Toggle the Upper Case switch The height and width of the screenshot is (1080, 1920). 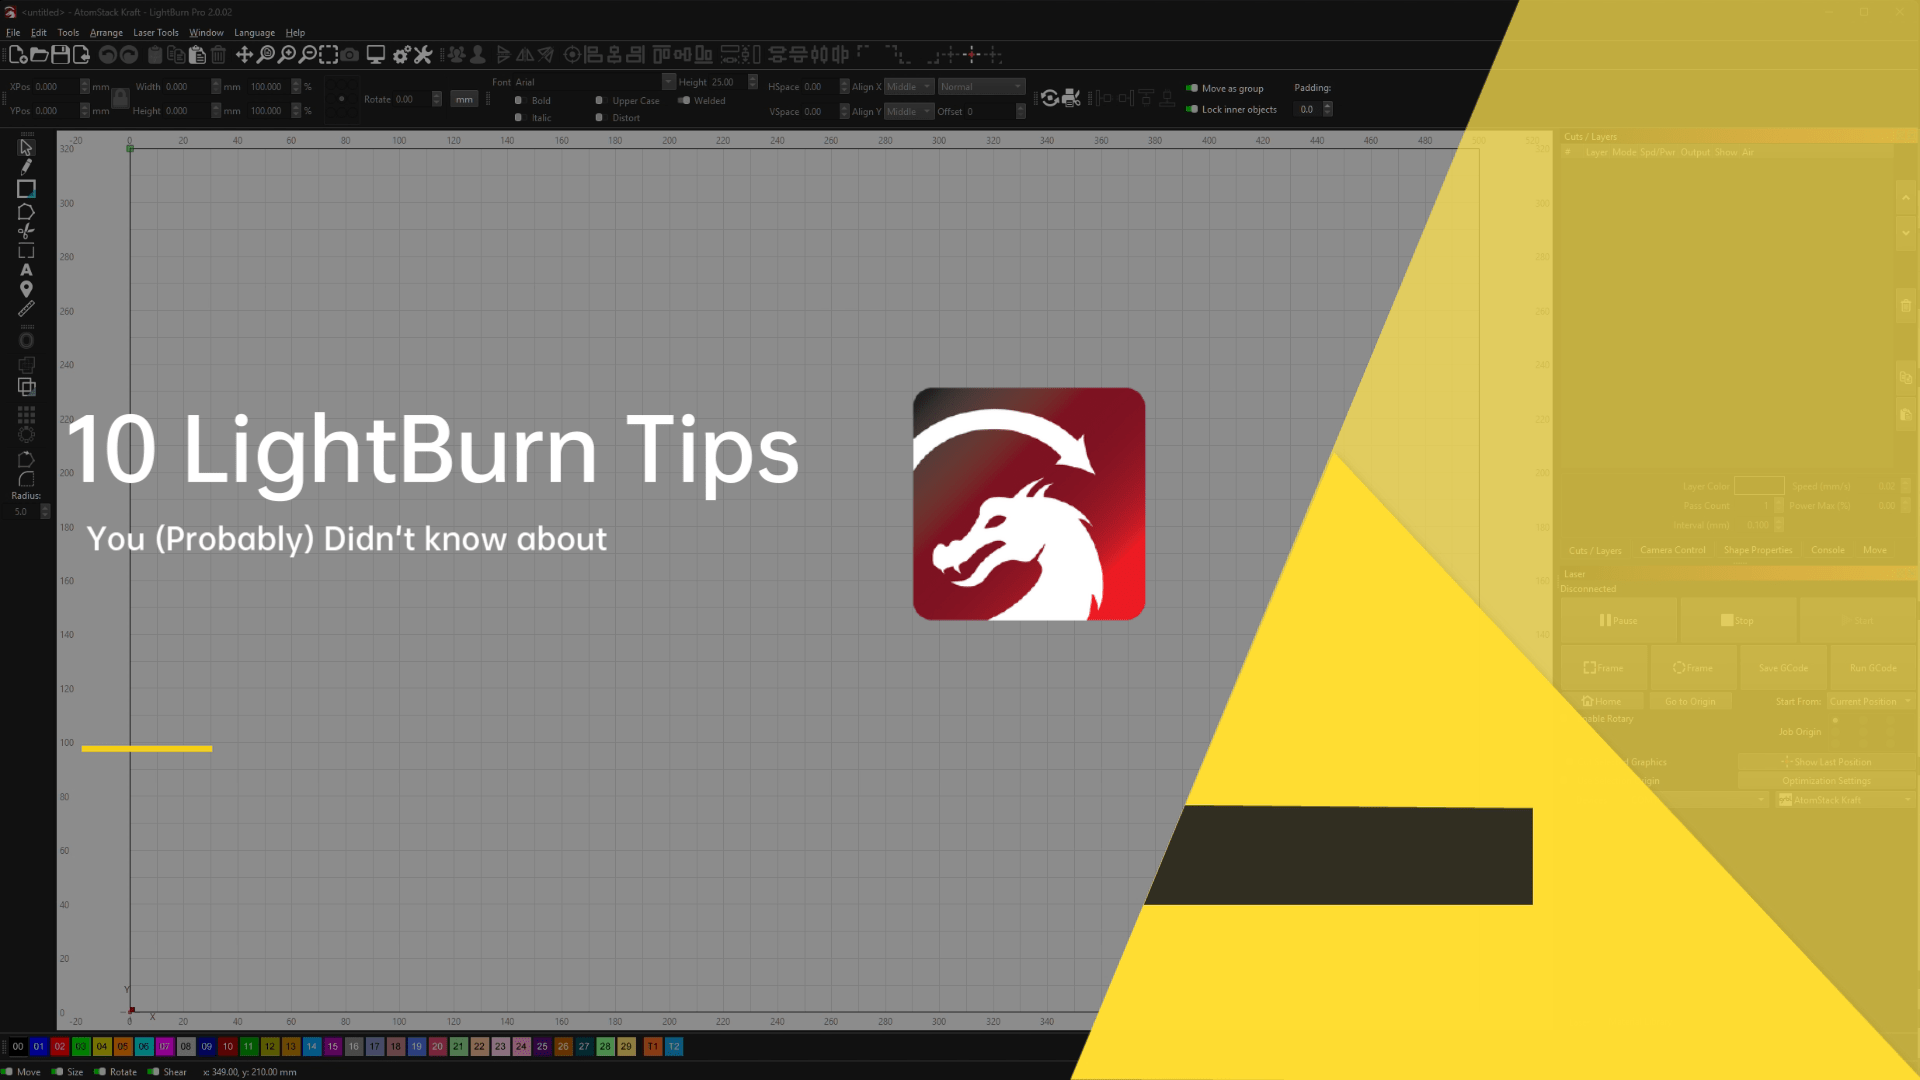pos(599,101)
